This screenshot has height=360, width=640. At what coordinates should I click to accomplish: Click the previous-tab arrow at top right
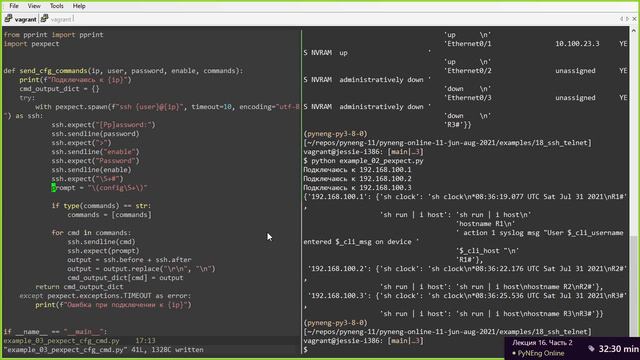pos(621,19)
